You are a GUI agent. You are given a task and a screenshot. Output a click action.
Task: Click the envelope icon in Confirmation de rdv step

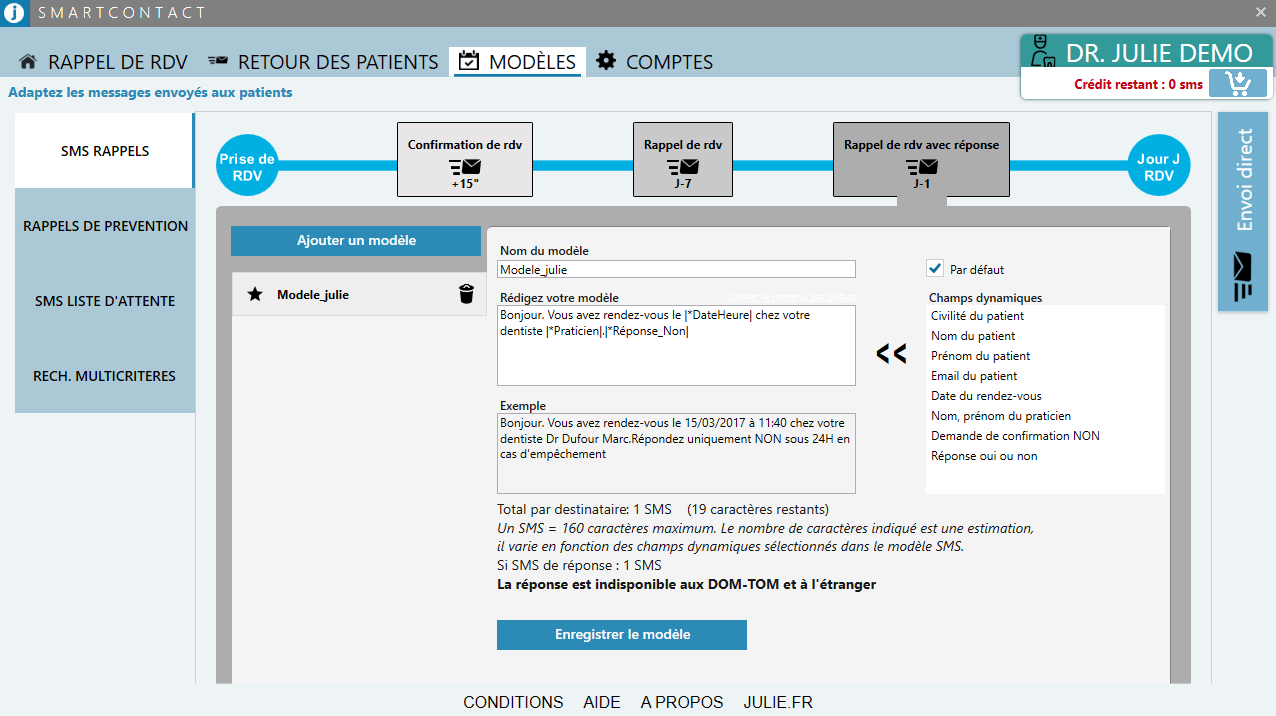tap(465, 167)
